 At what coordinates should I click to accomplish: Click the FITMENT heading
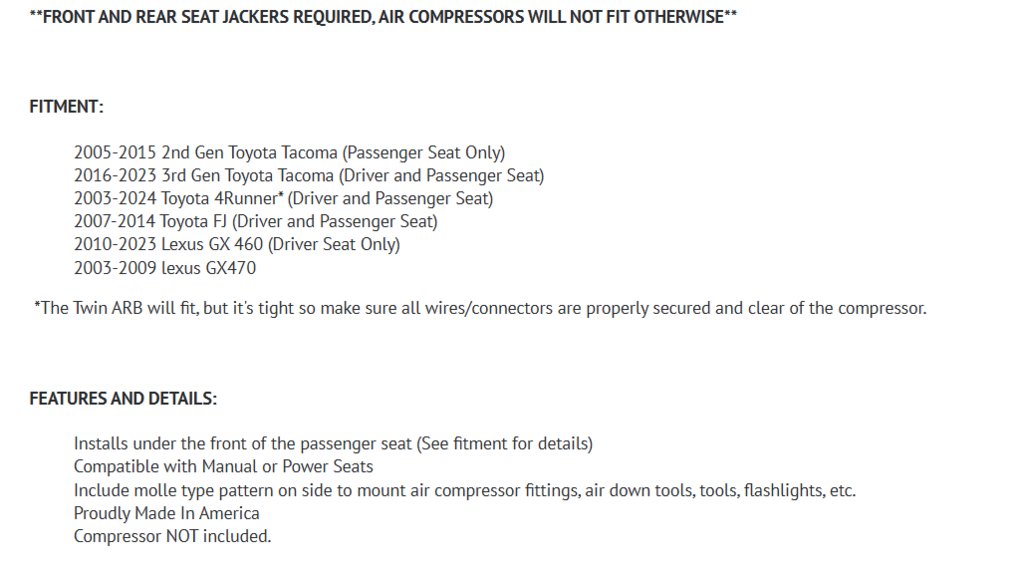(x=67, y=106)
